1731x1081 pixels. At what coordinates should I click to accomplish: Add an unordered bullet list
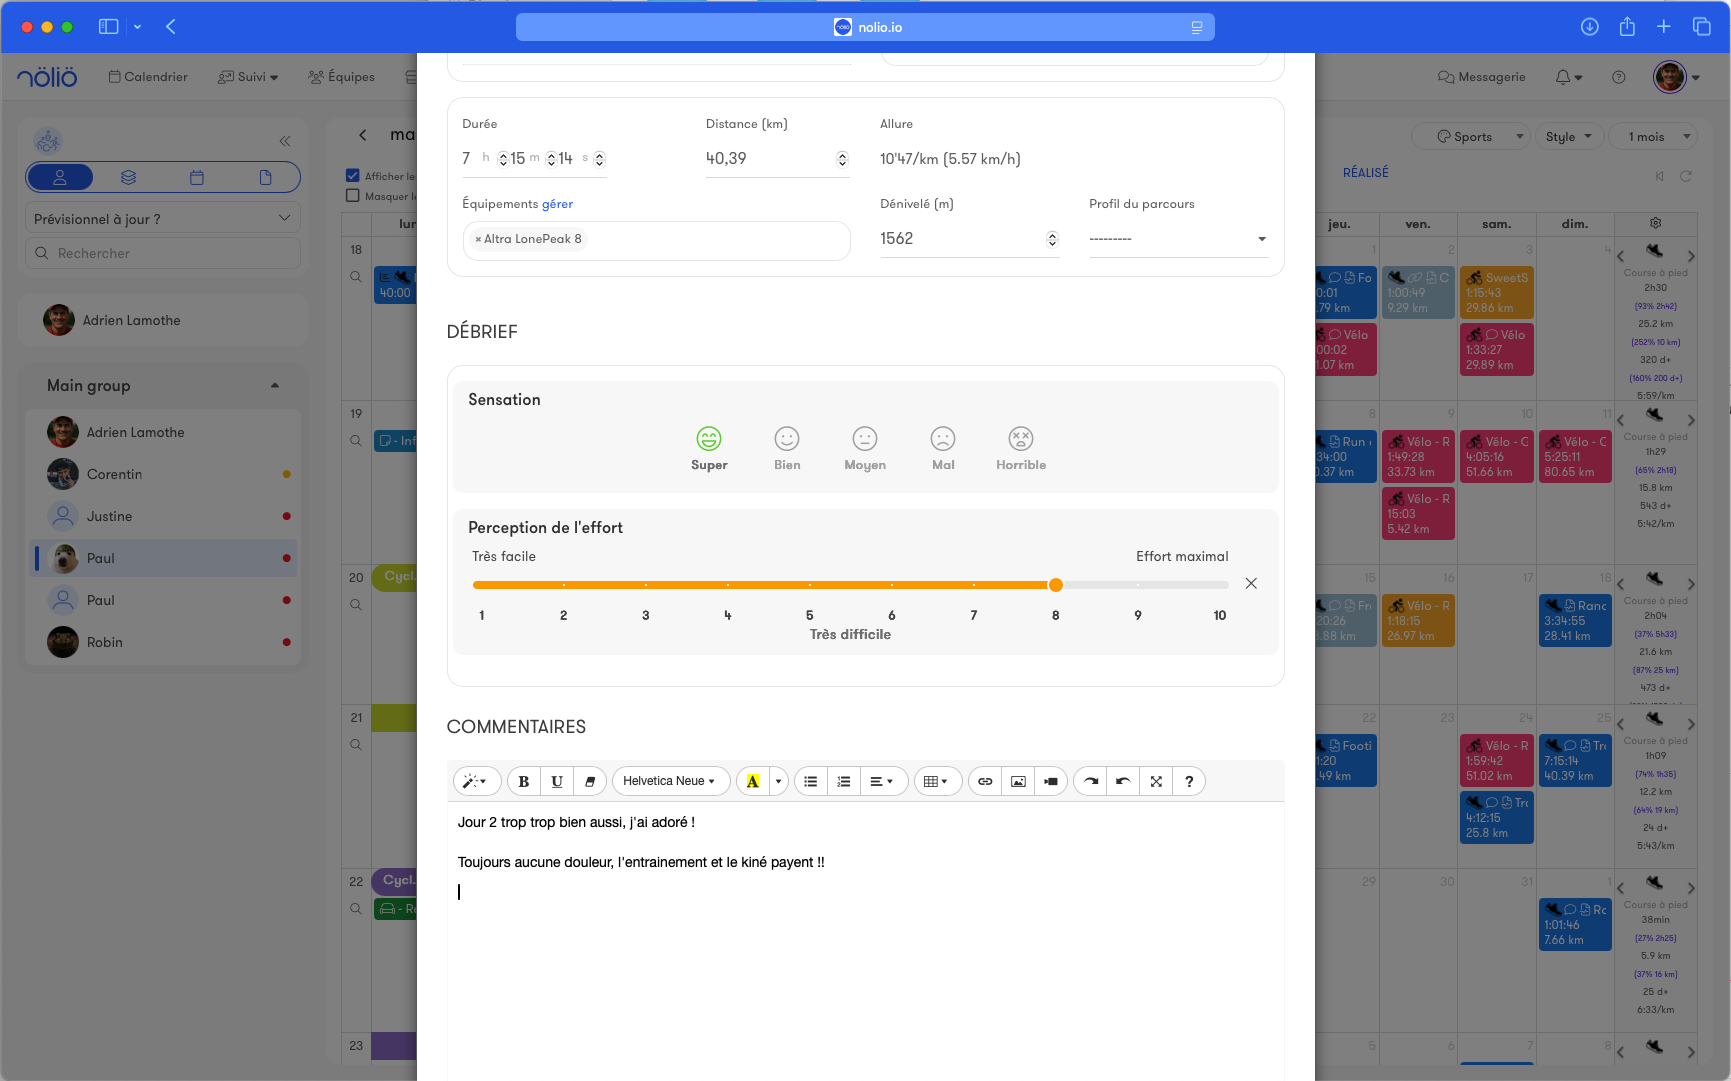pyautogui.click(x=811, y=782)
